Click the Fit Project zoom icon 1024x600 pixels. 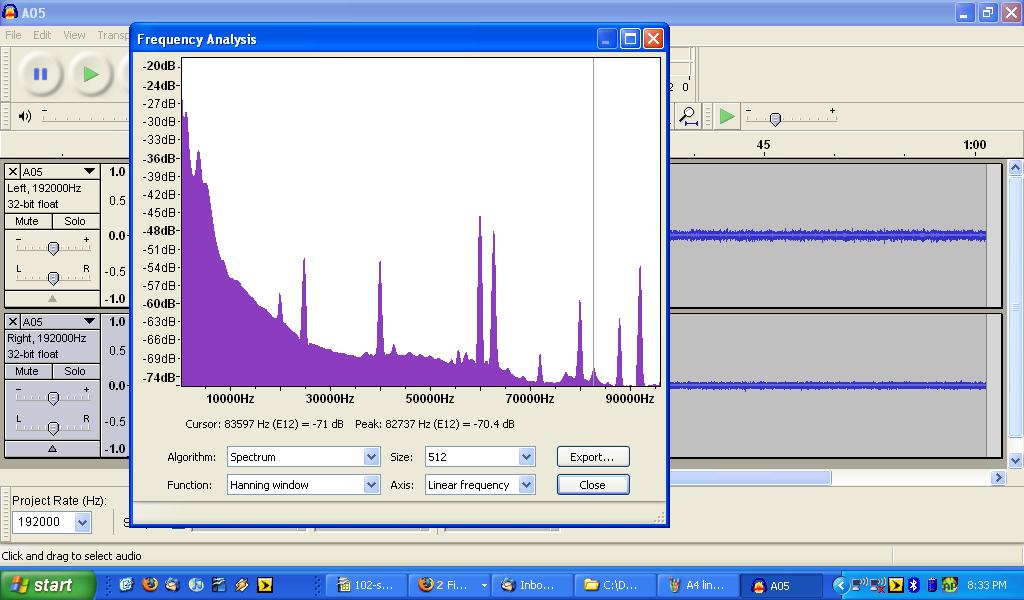coord(689,116)
